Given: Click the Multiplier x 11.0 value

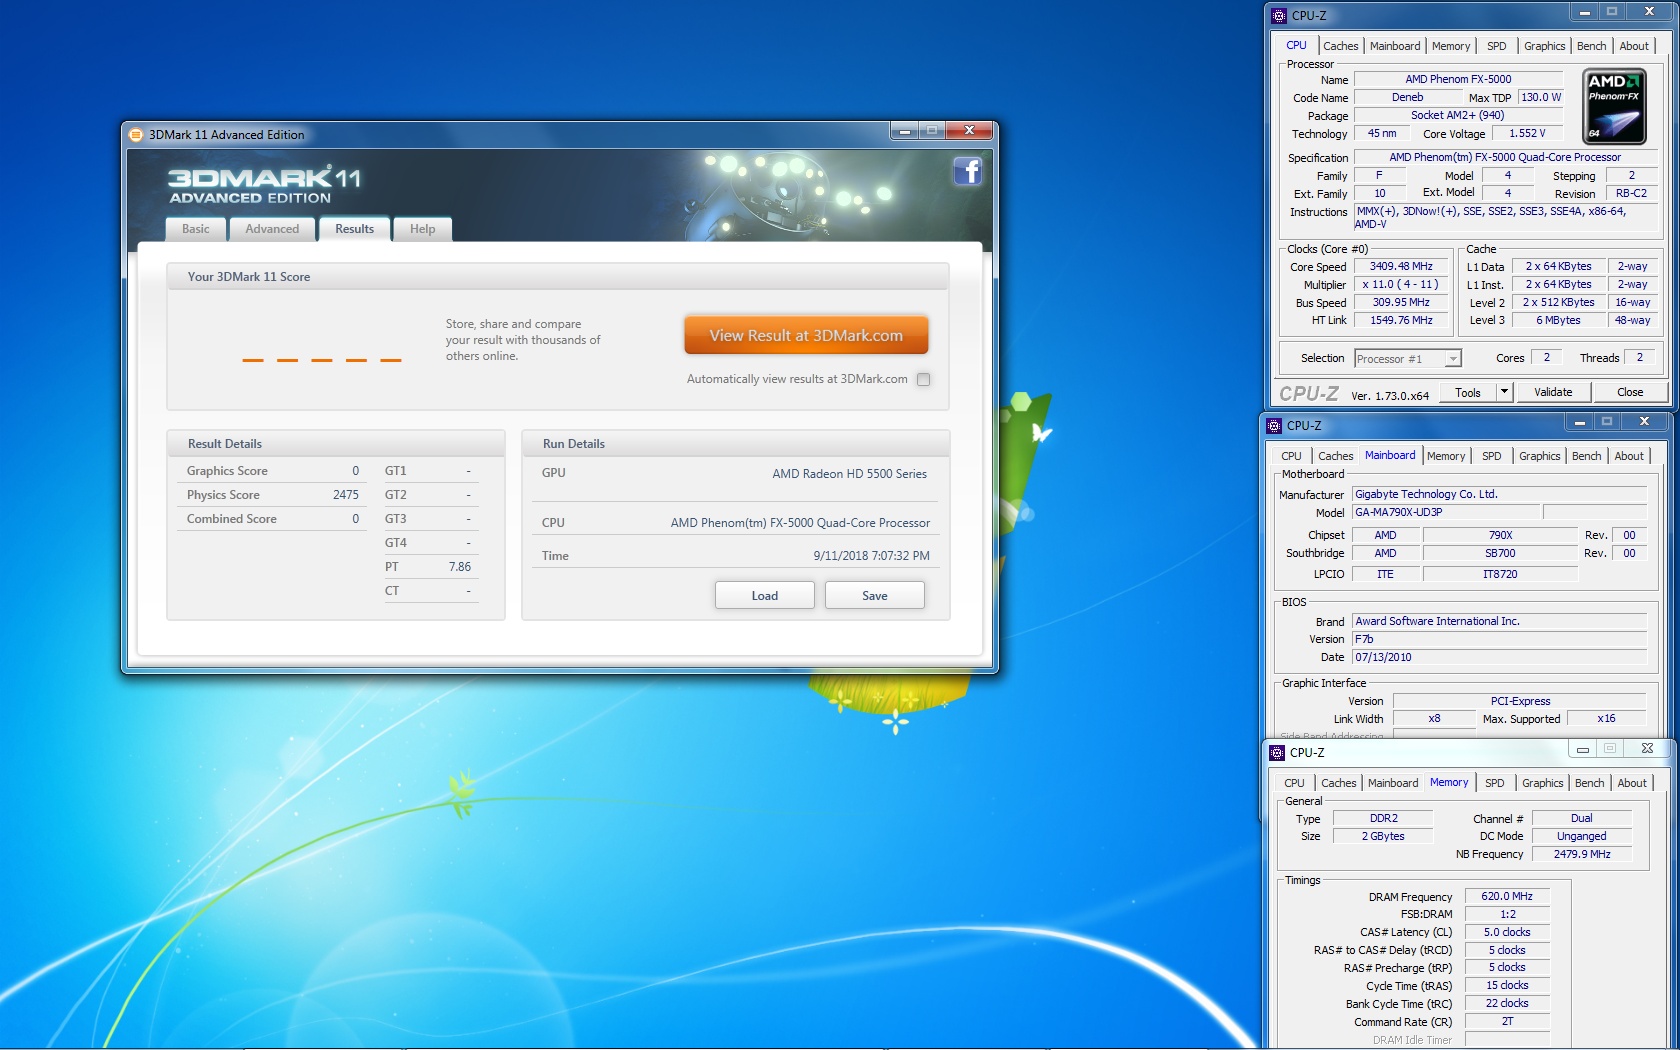Looking at the screenshot, I should [1401, 284].
